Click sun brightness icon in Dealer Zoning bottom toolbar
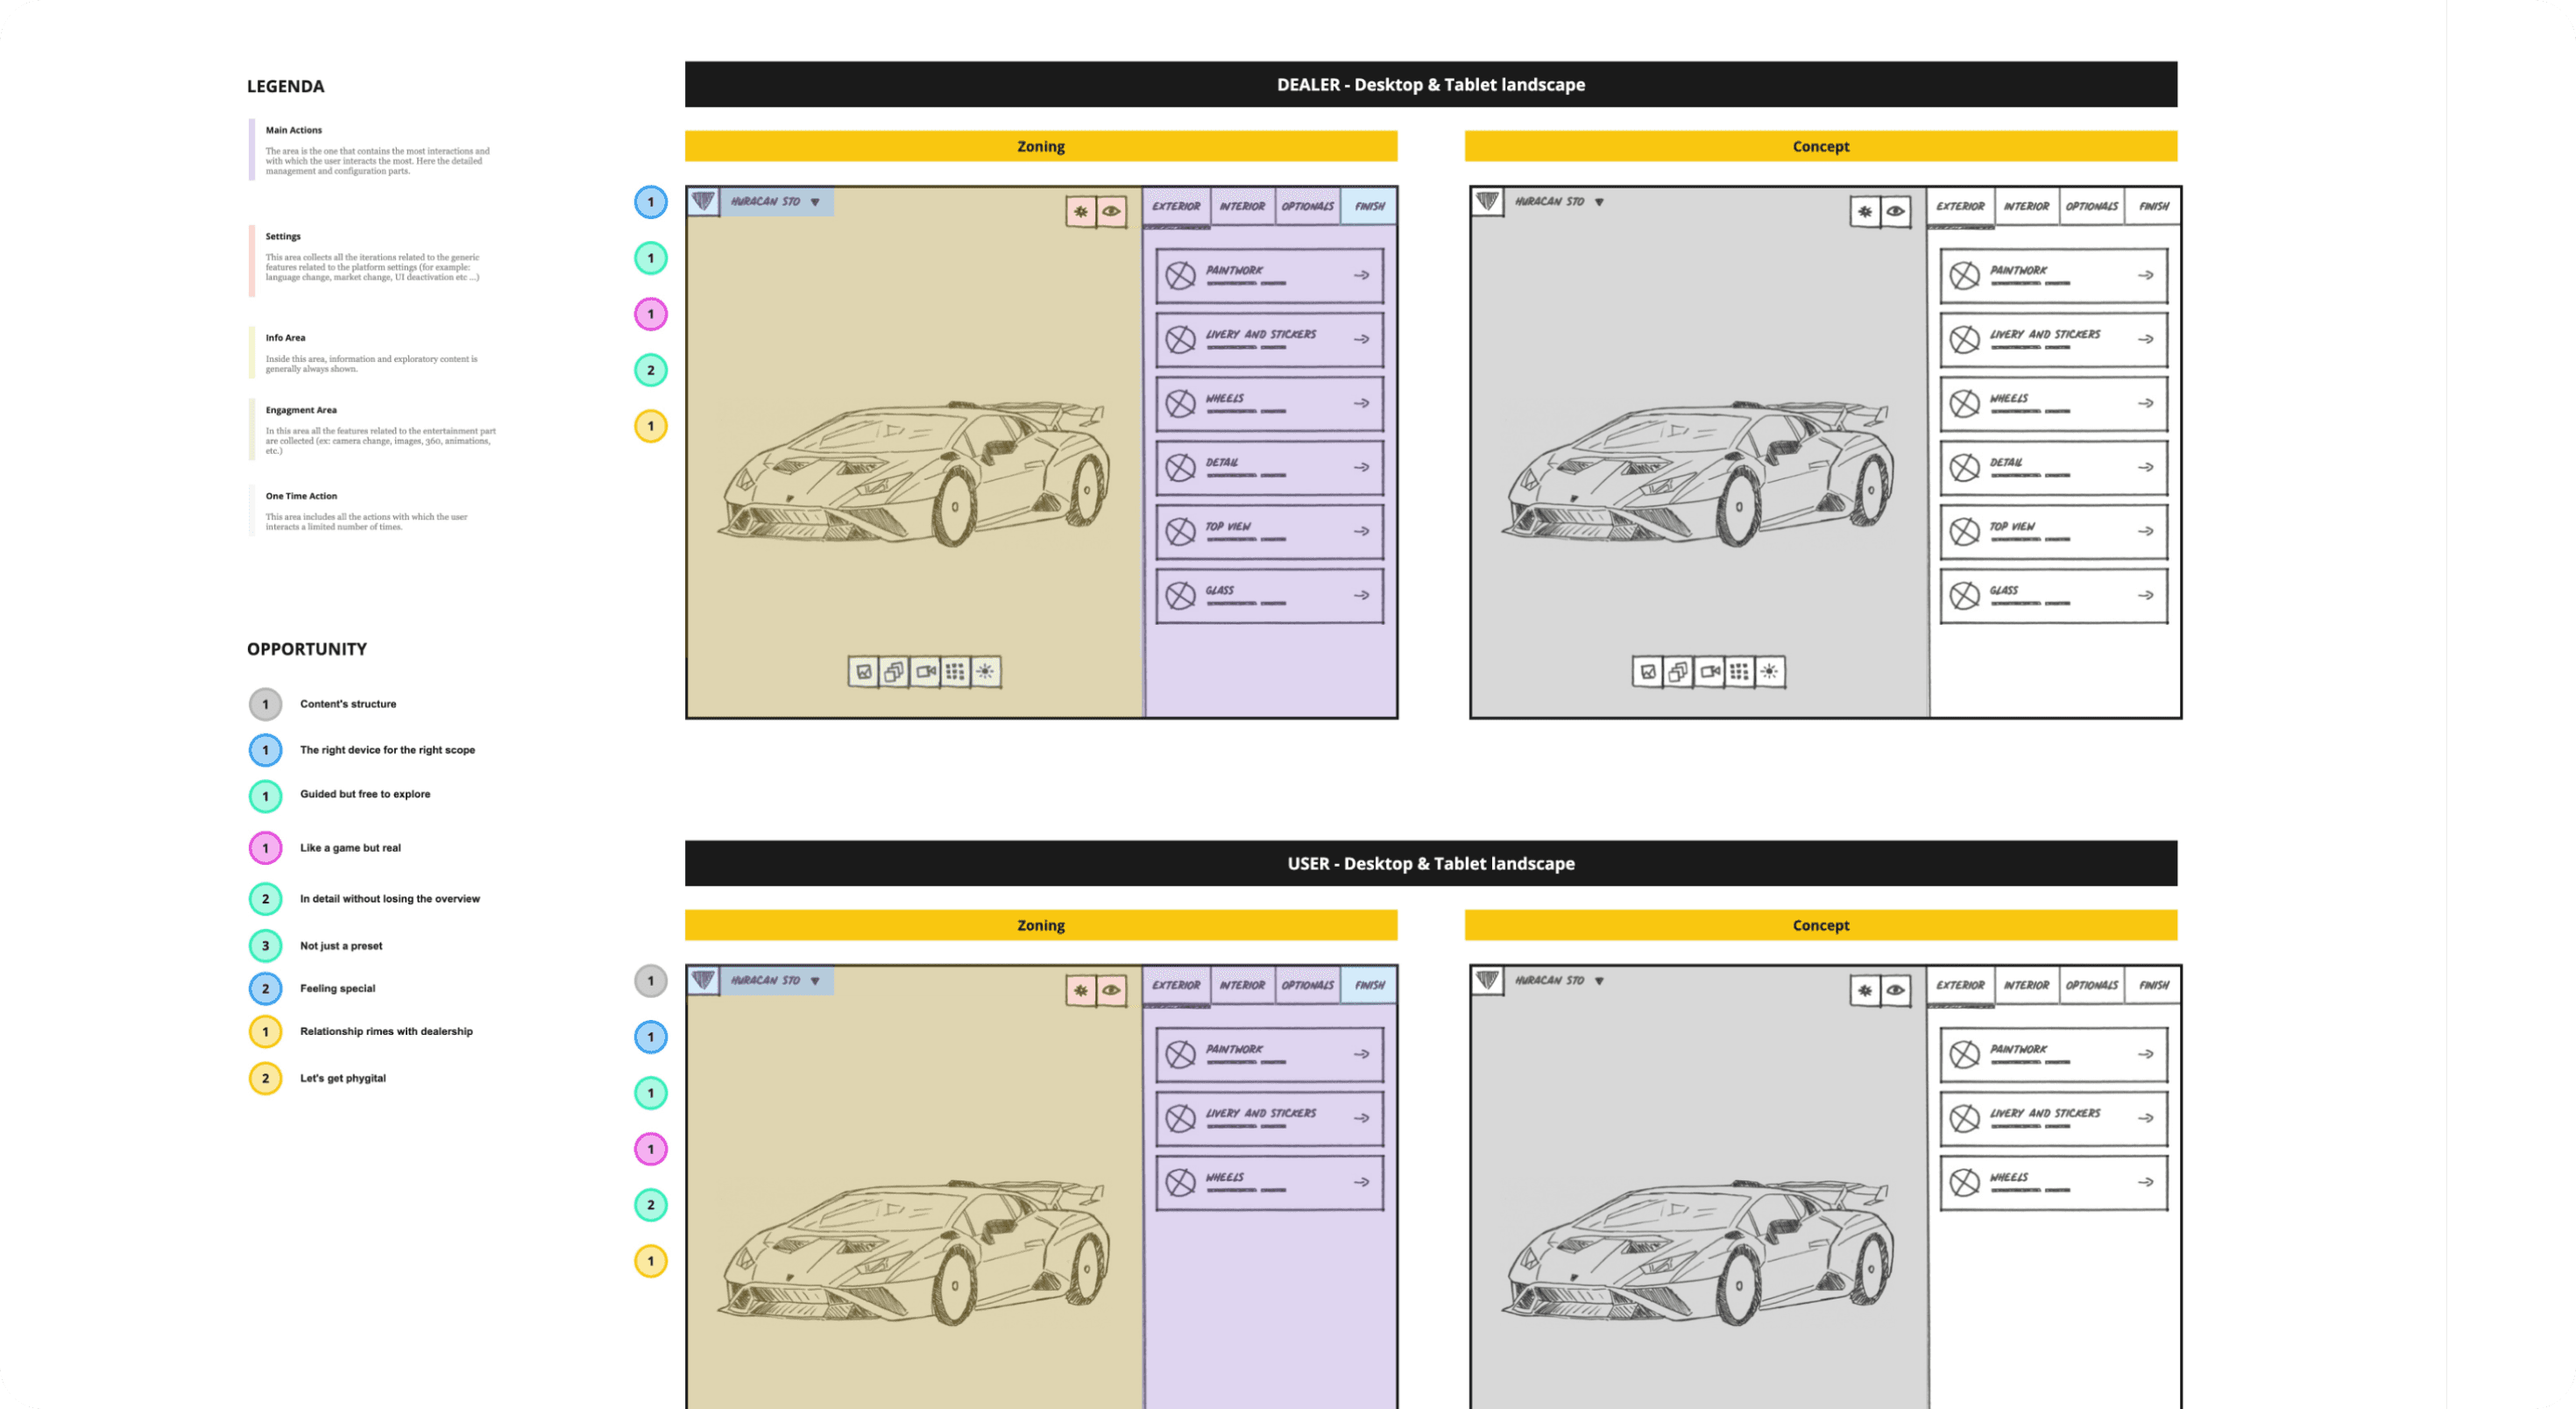 pyautogui.click(x=986, y=672)
